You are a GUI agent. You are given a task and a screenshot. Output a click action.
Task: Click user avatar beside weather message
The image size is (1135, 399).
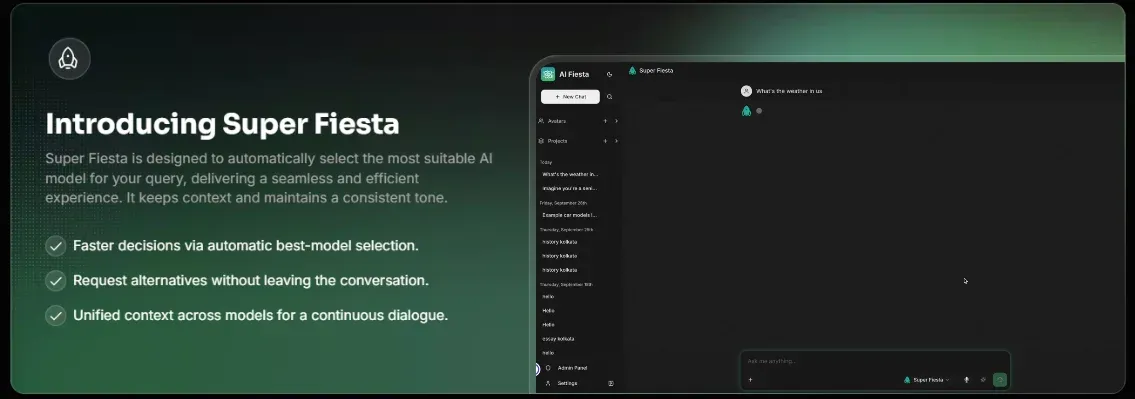tap(746, 91)
